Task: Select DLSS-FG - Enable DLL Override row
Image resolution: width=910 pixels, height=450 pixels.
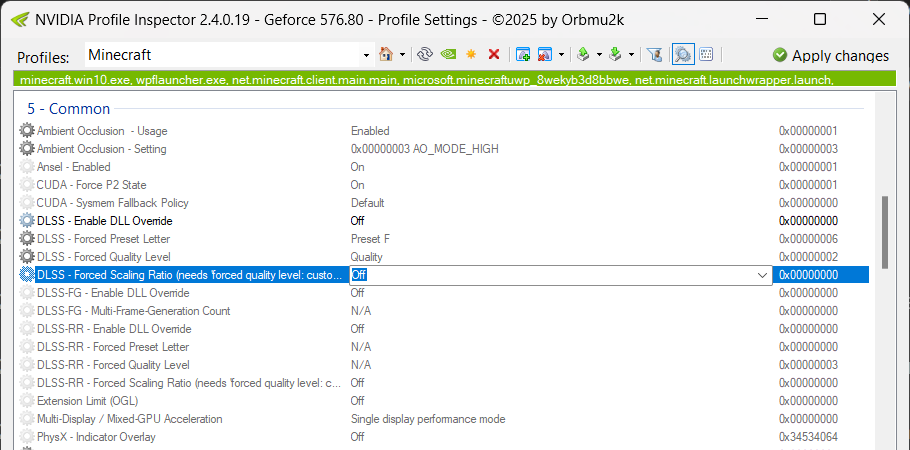Action: pyautogui.click(x=444, y=293)
